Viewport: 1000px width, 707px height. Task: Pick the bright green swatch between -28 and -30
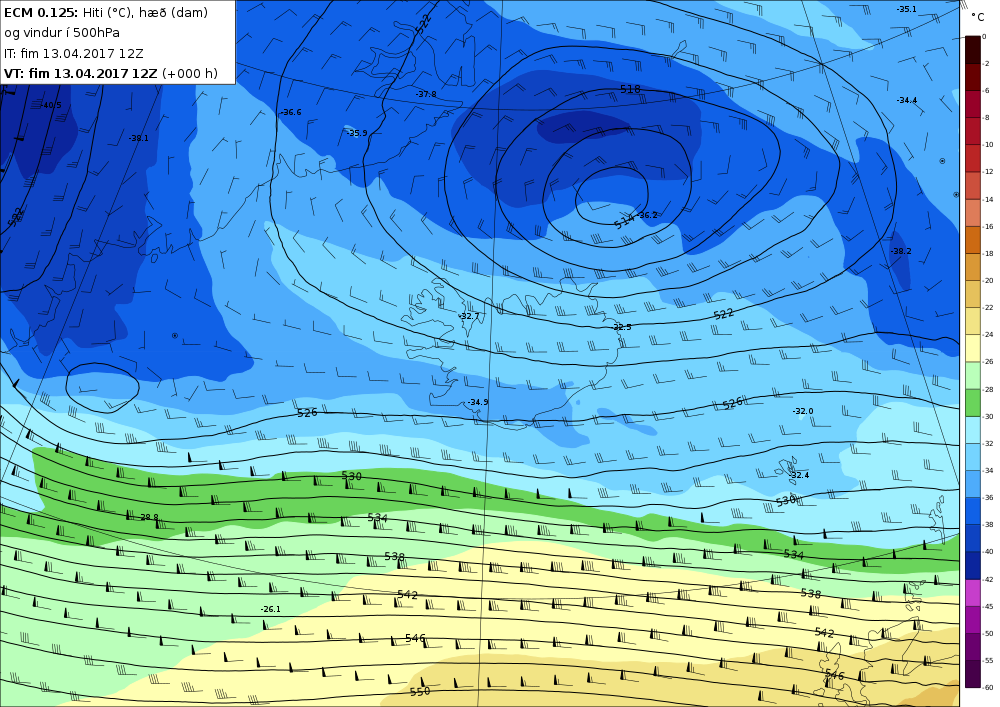973,402
